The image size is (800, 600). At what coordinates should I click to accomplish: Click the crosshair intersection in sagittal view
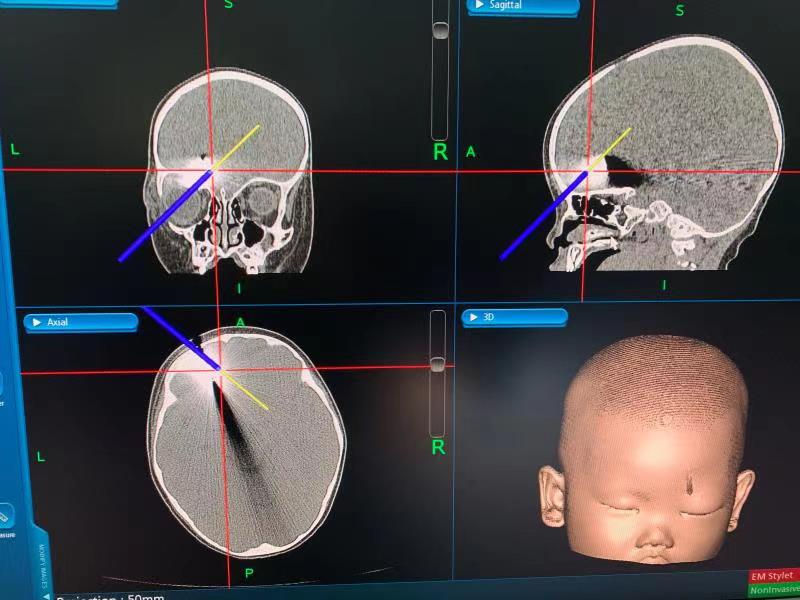(588, 170)
